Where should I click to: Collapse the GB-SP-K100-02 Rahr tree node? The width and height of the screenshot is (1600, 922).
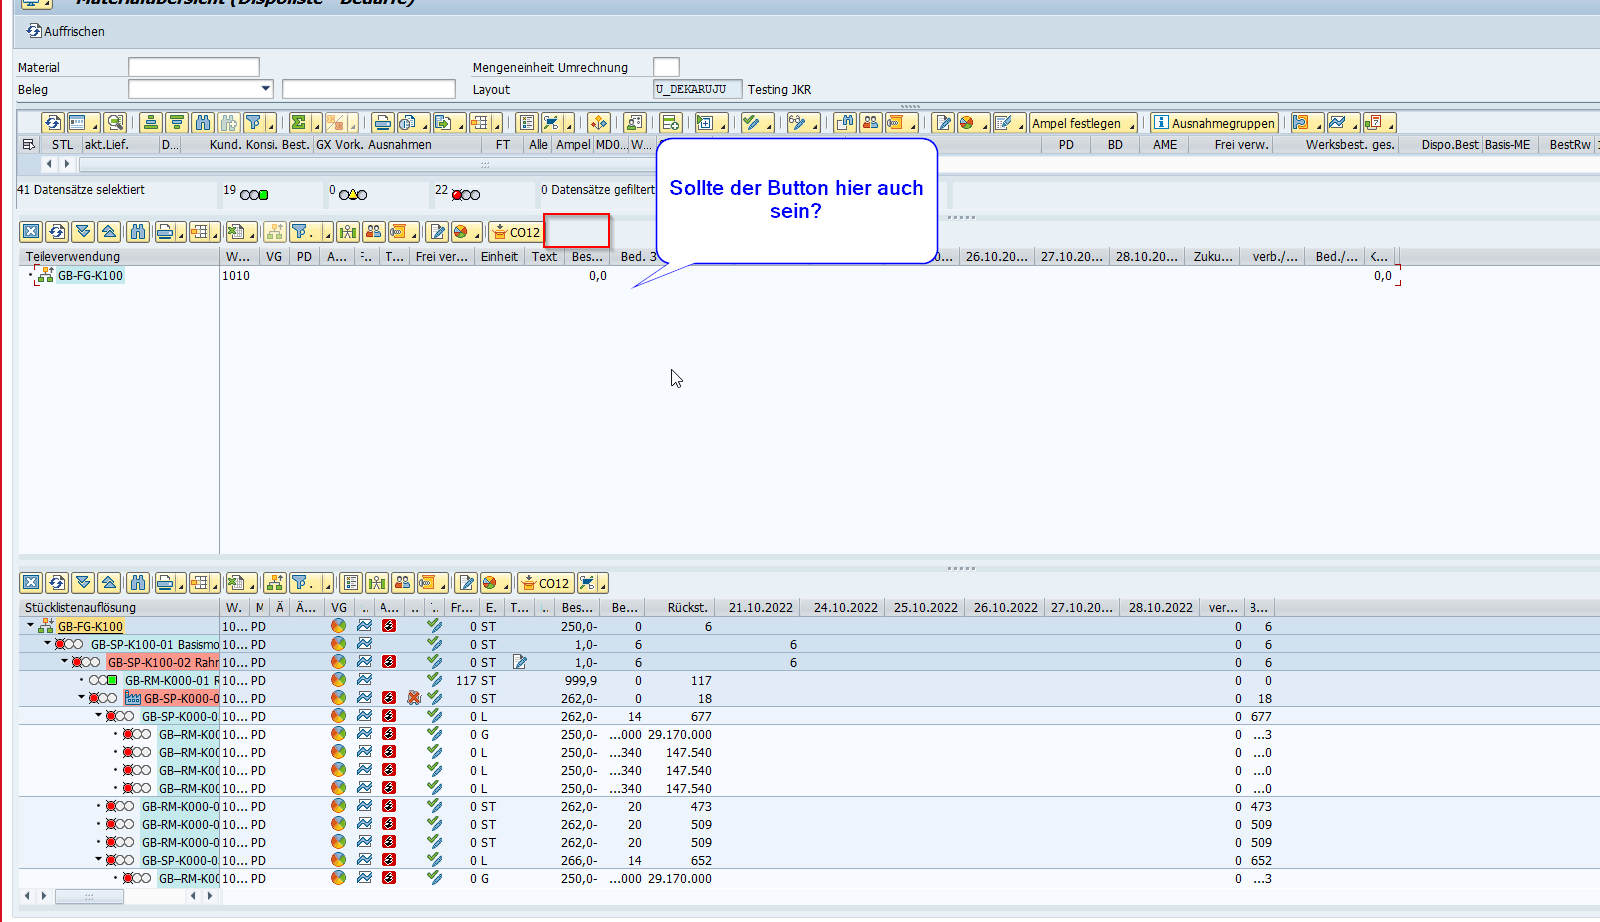click(64, 662)
